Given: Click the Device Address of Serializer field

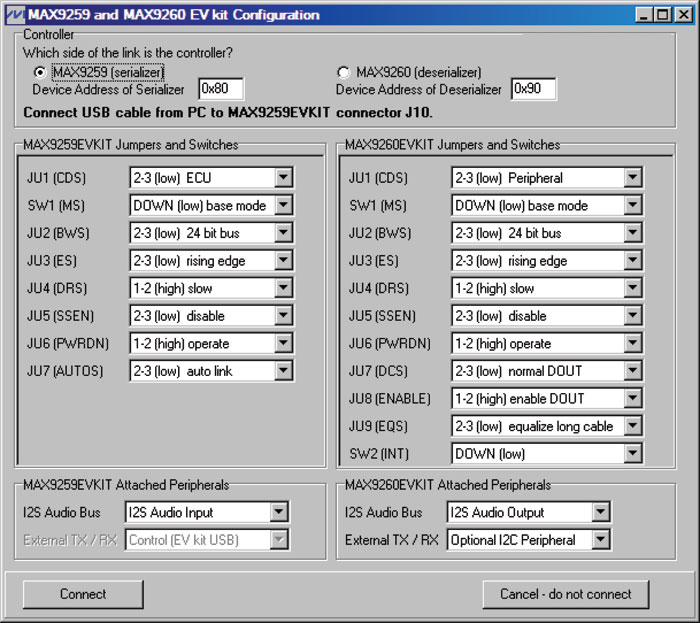Looking at the screenshot, I should tap(221, 89).
